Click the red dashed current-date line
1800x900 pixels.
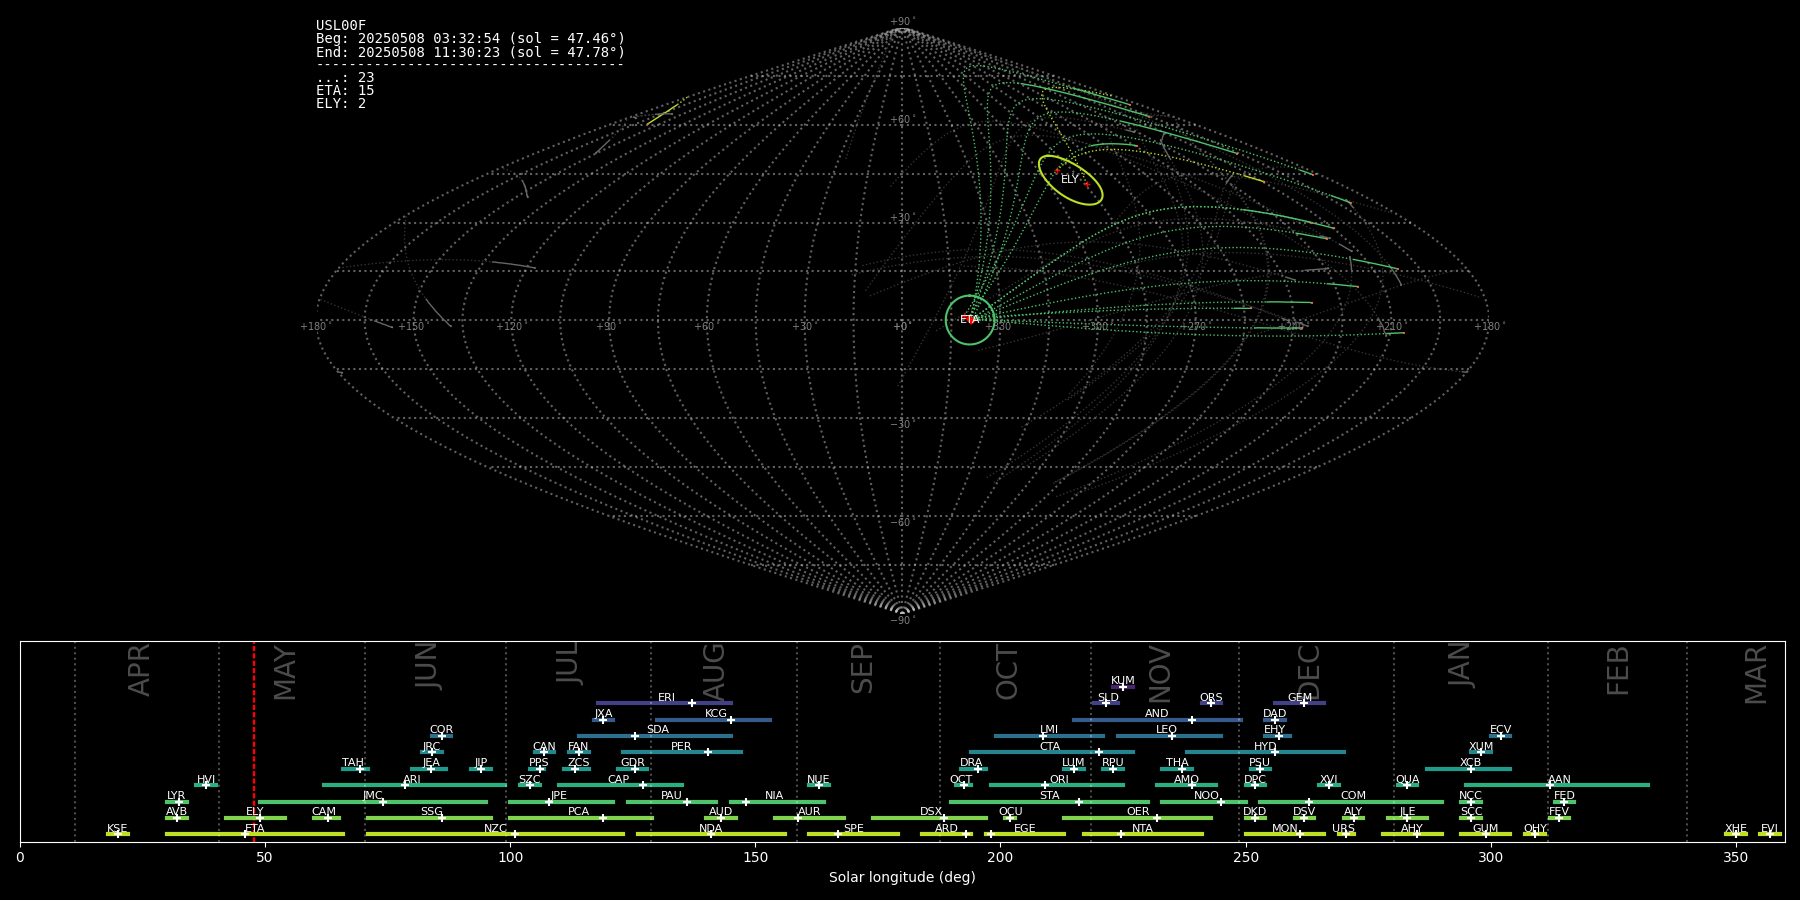click(x=254, y=740)
